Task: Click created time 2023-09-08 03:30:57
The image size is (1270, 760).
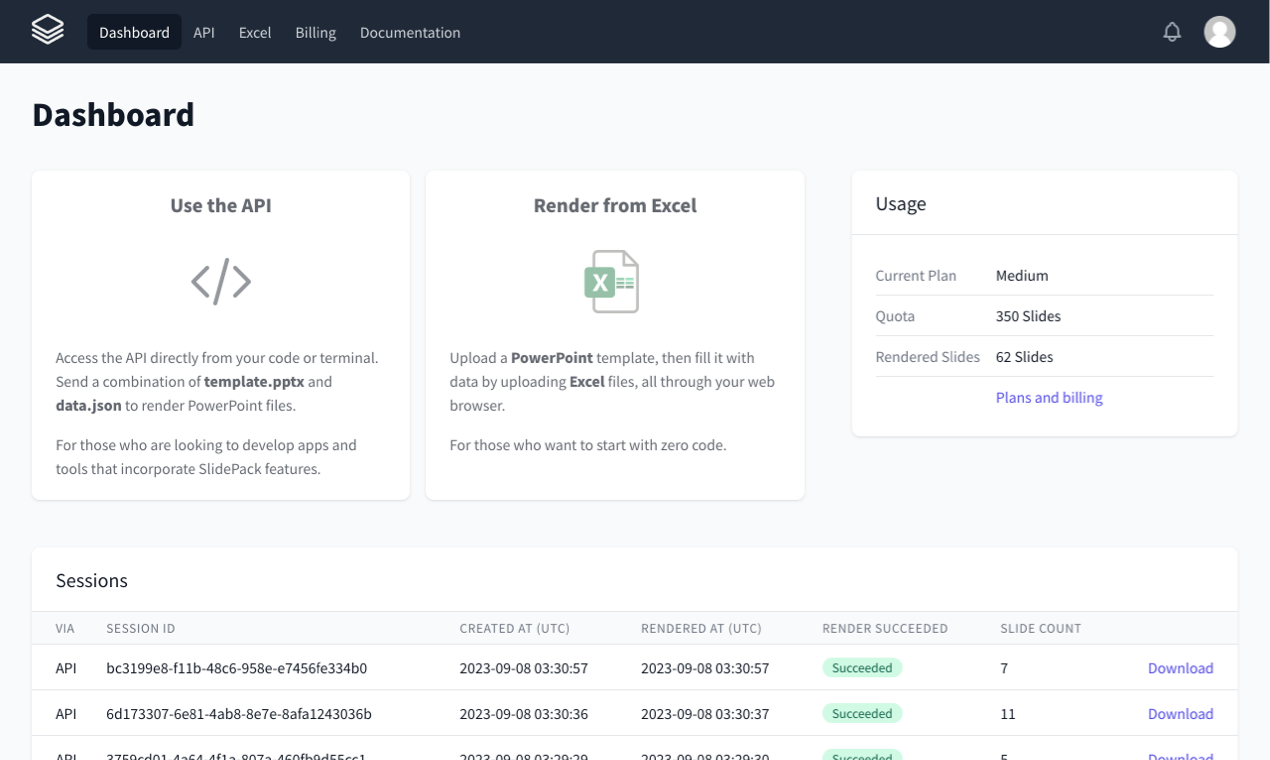Action: [524, 668]
